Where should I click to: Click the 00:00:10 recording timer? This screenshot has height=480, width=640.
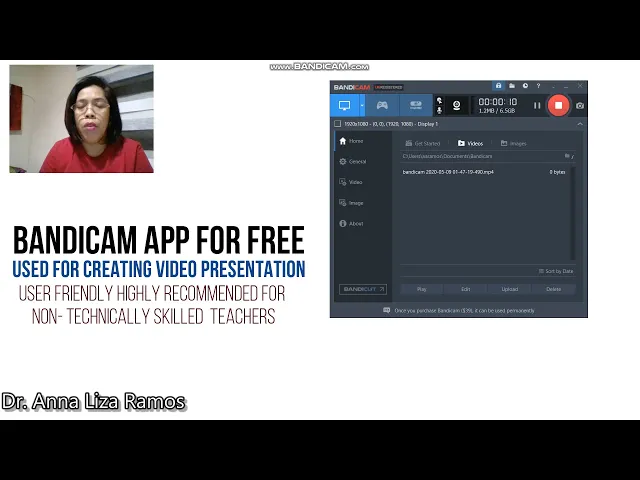pyautogui.click(x=497, y=102)
